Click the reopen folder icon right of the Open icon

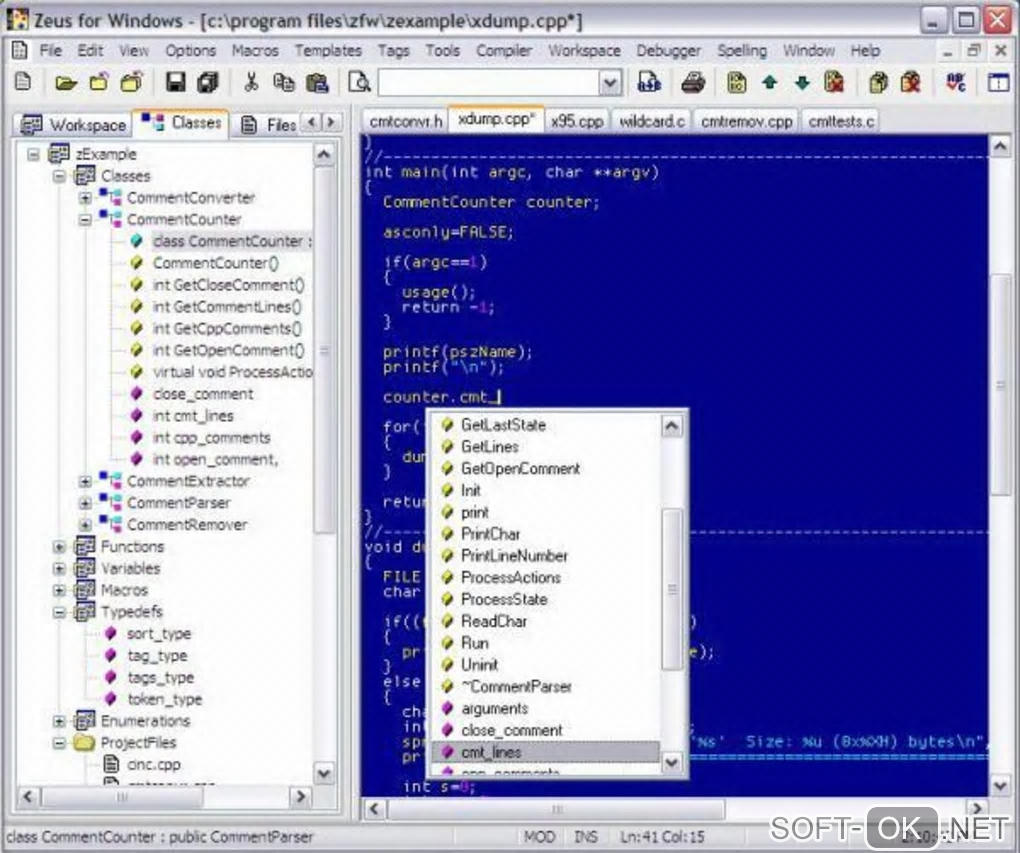click(x=99, y=83)
